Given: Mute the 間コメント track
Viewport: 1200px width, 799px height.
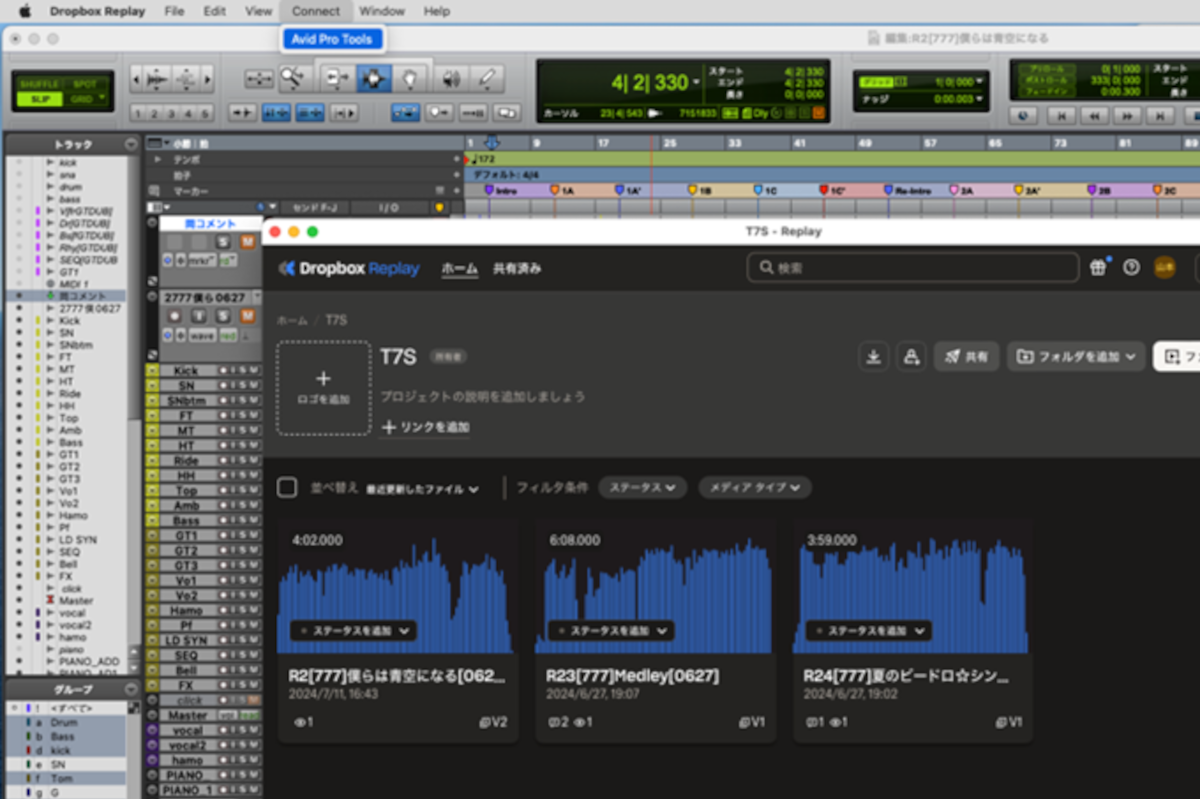Looking at the screenshot, I should [247, 242].
